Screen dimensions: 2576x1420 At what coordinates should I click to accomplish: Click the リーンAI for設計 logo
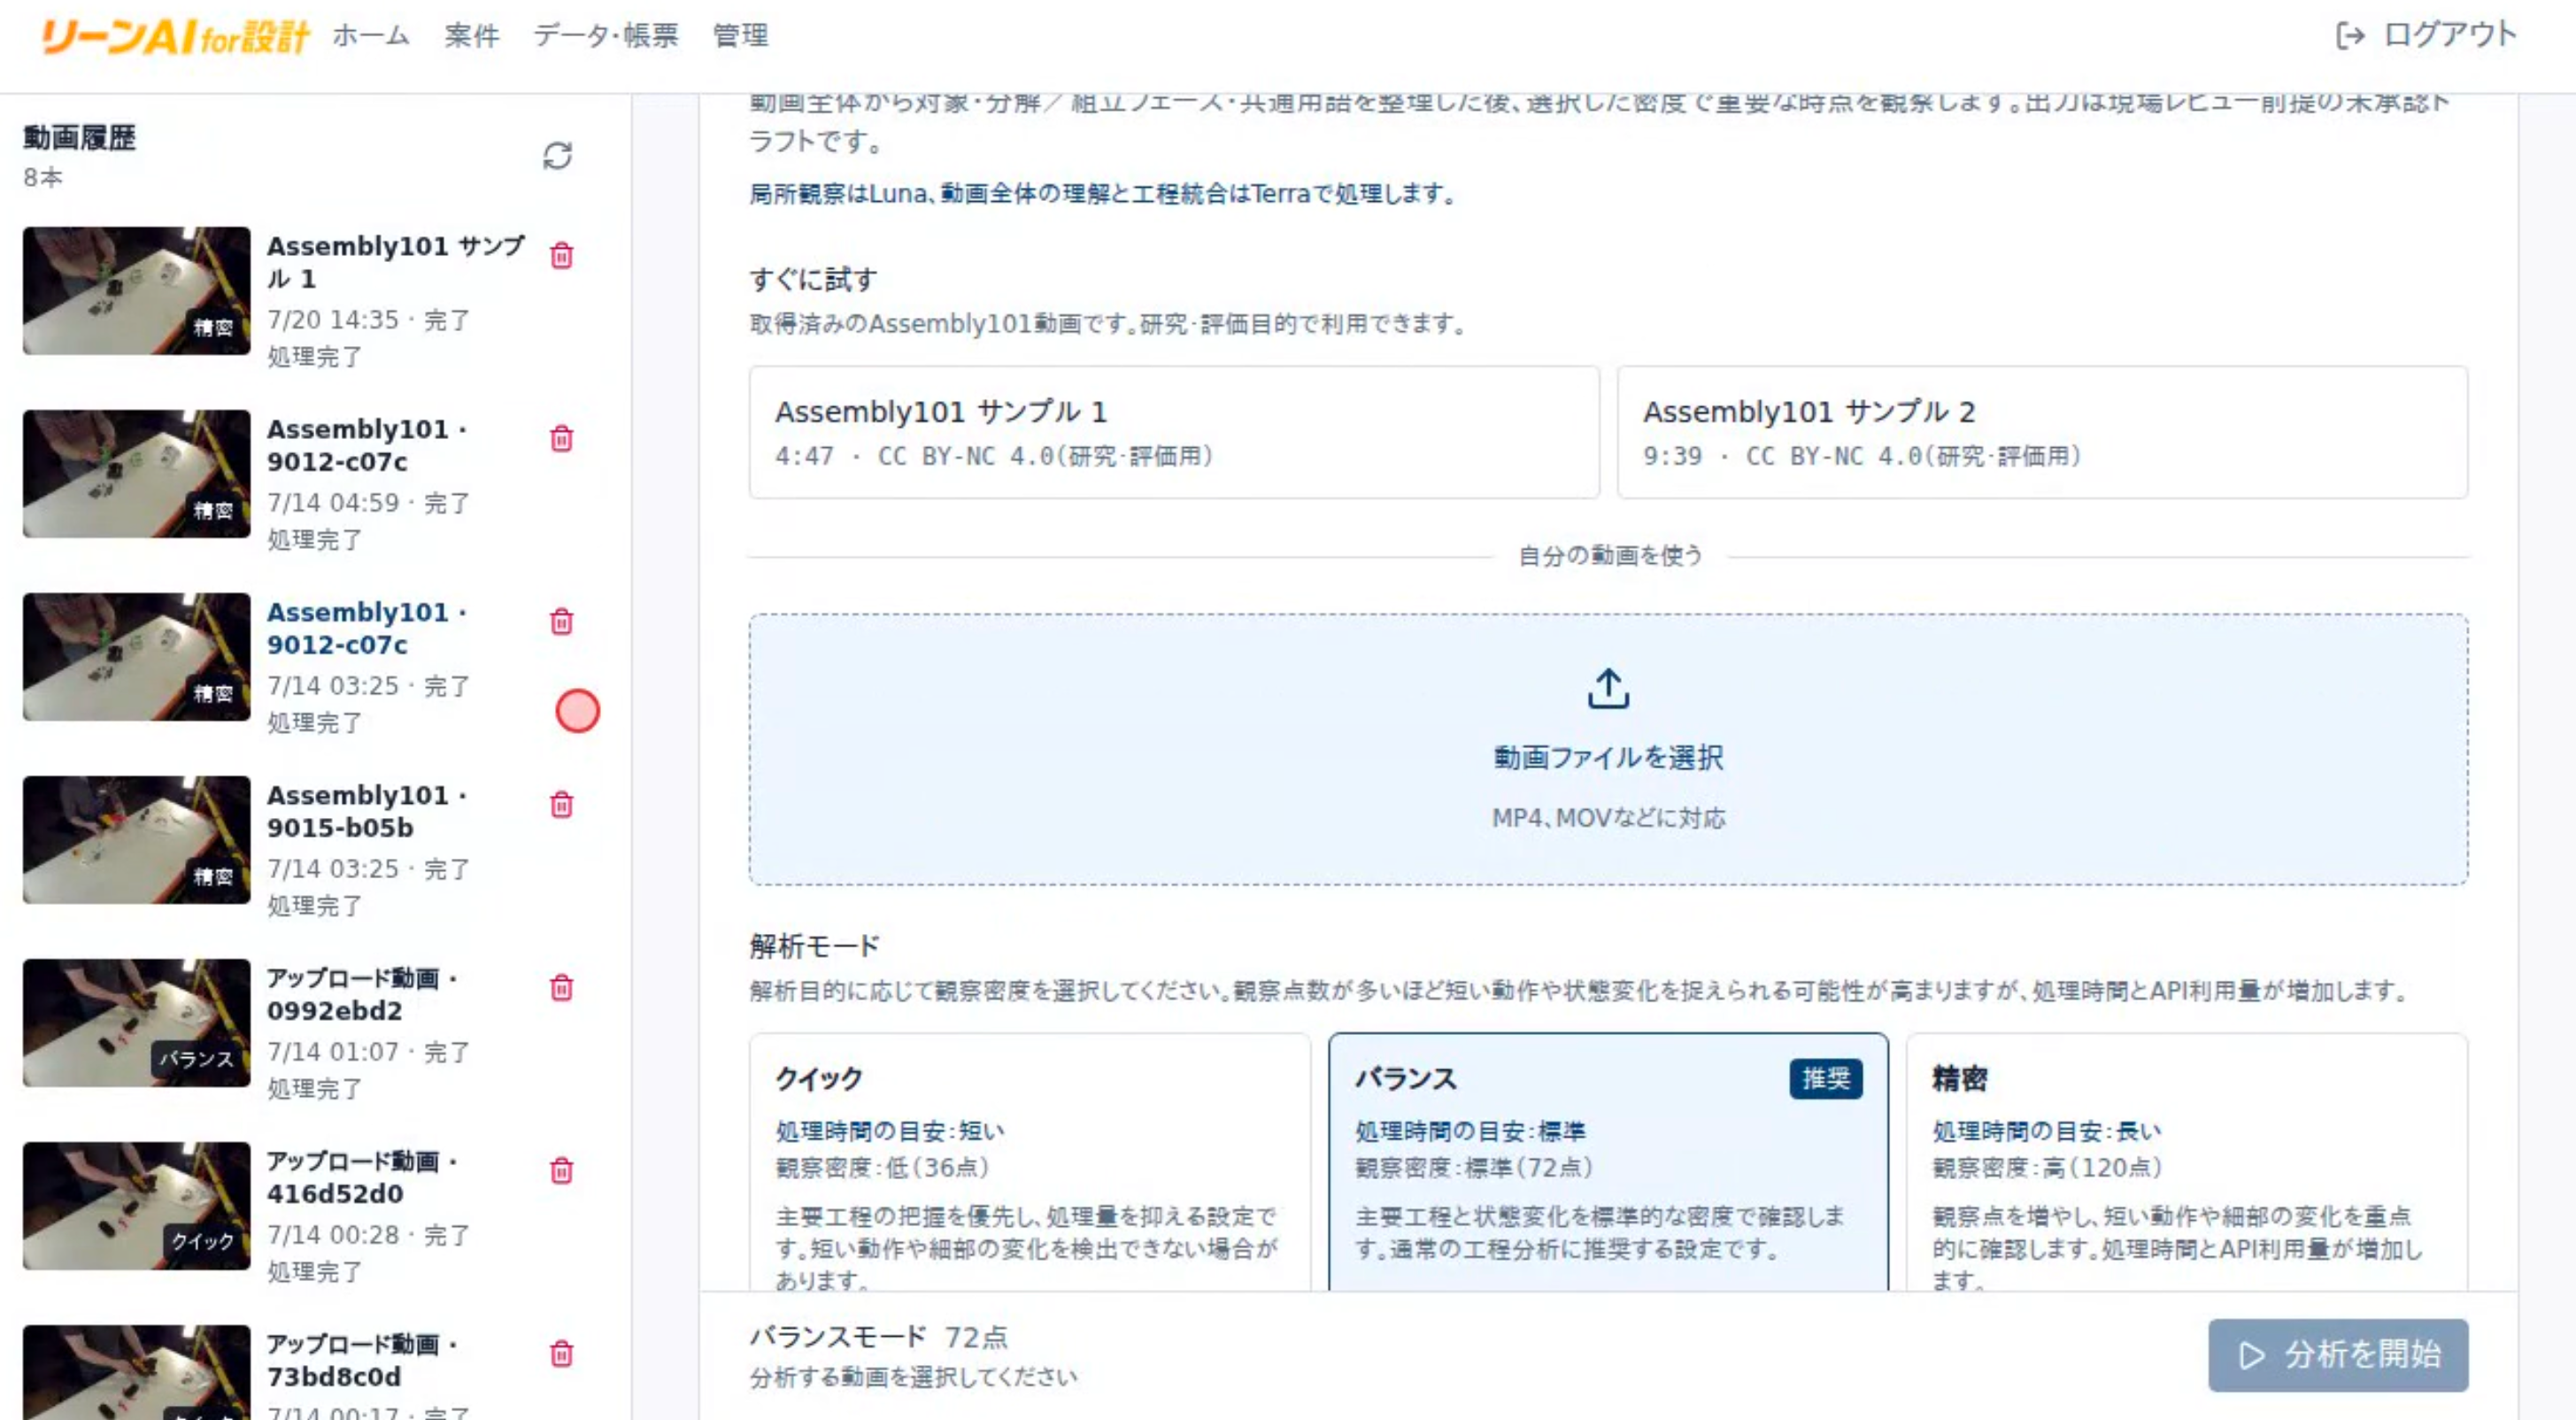175,37
